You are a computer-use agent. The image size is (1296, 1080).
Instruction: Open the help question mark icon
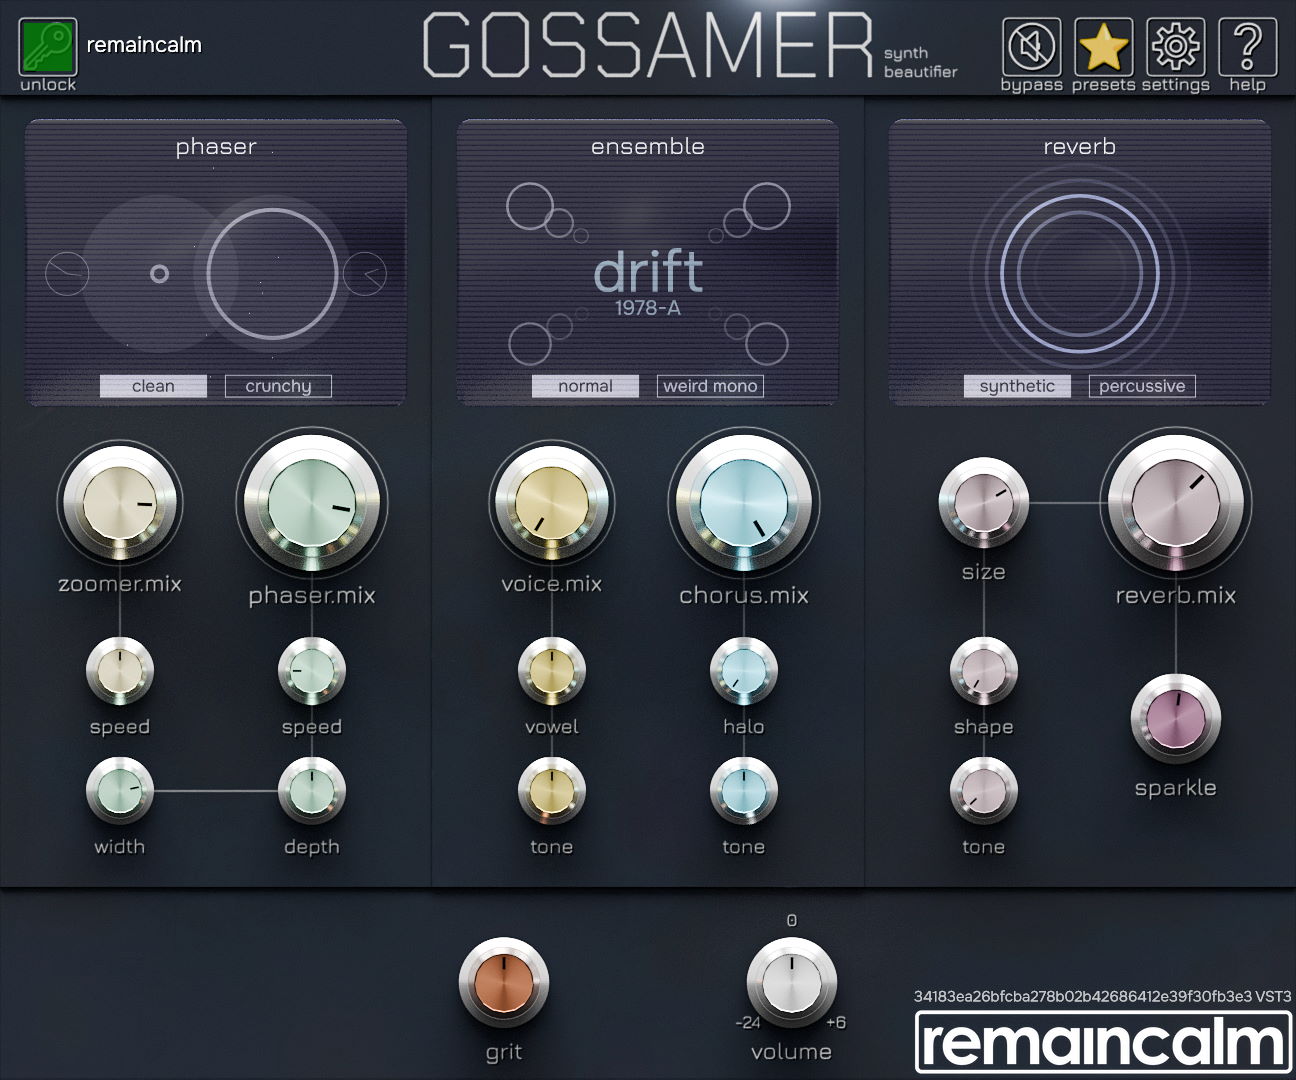tap(1248, 46)
